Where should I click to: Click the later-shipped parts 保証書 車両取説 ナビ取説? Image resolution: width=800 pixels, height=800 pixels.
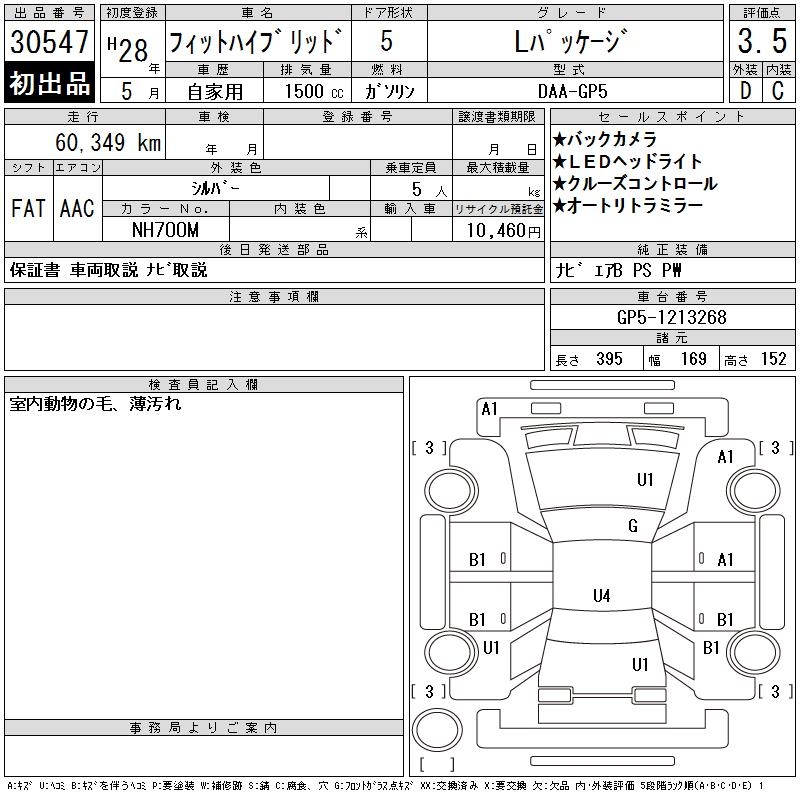109,270
